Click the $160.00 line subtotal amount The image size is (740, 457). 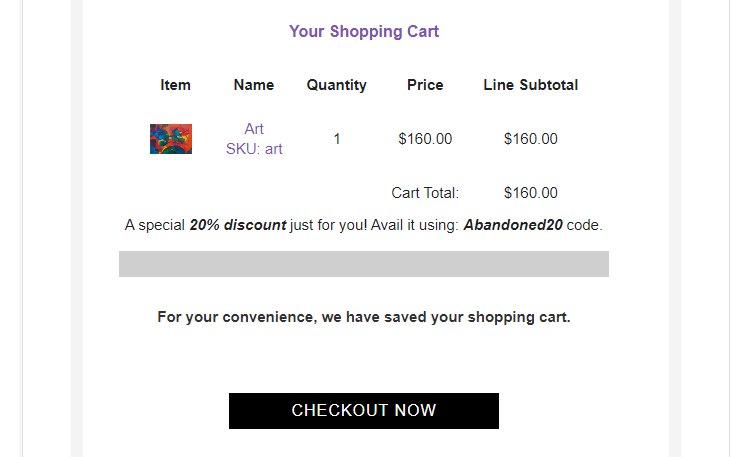click(x=530, y=139)
